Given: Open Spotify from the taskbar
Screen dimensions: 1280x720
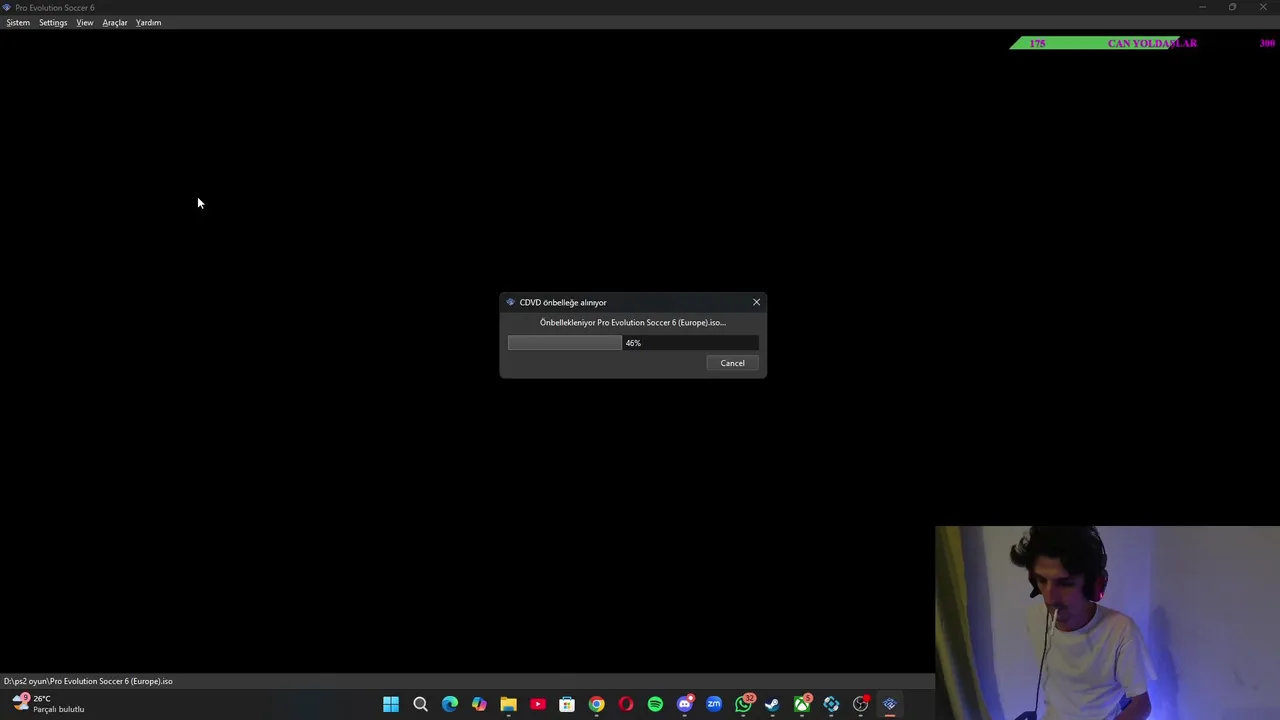Looking at the screenshot, I should (x=655, y=704).
